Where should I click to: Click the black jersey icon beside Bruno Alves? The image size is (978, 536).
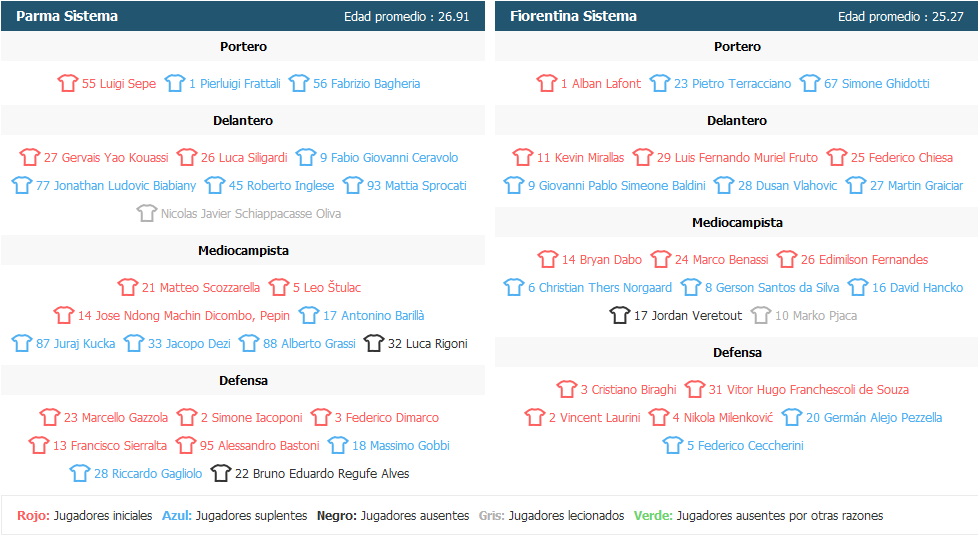(x=221, y=474)
